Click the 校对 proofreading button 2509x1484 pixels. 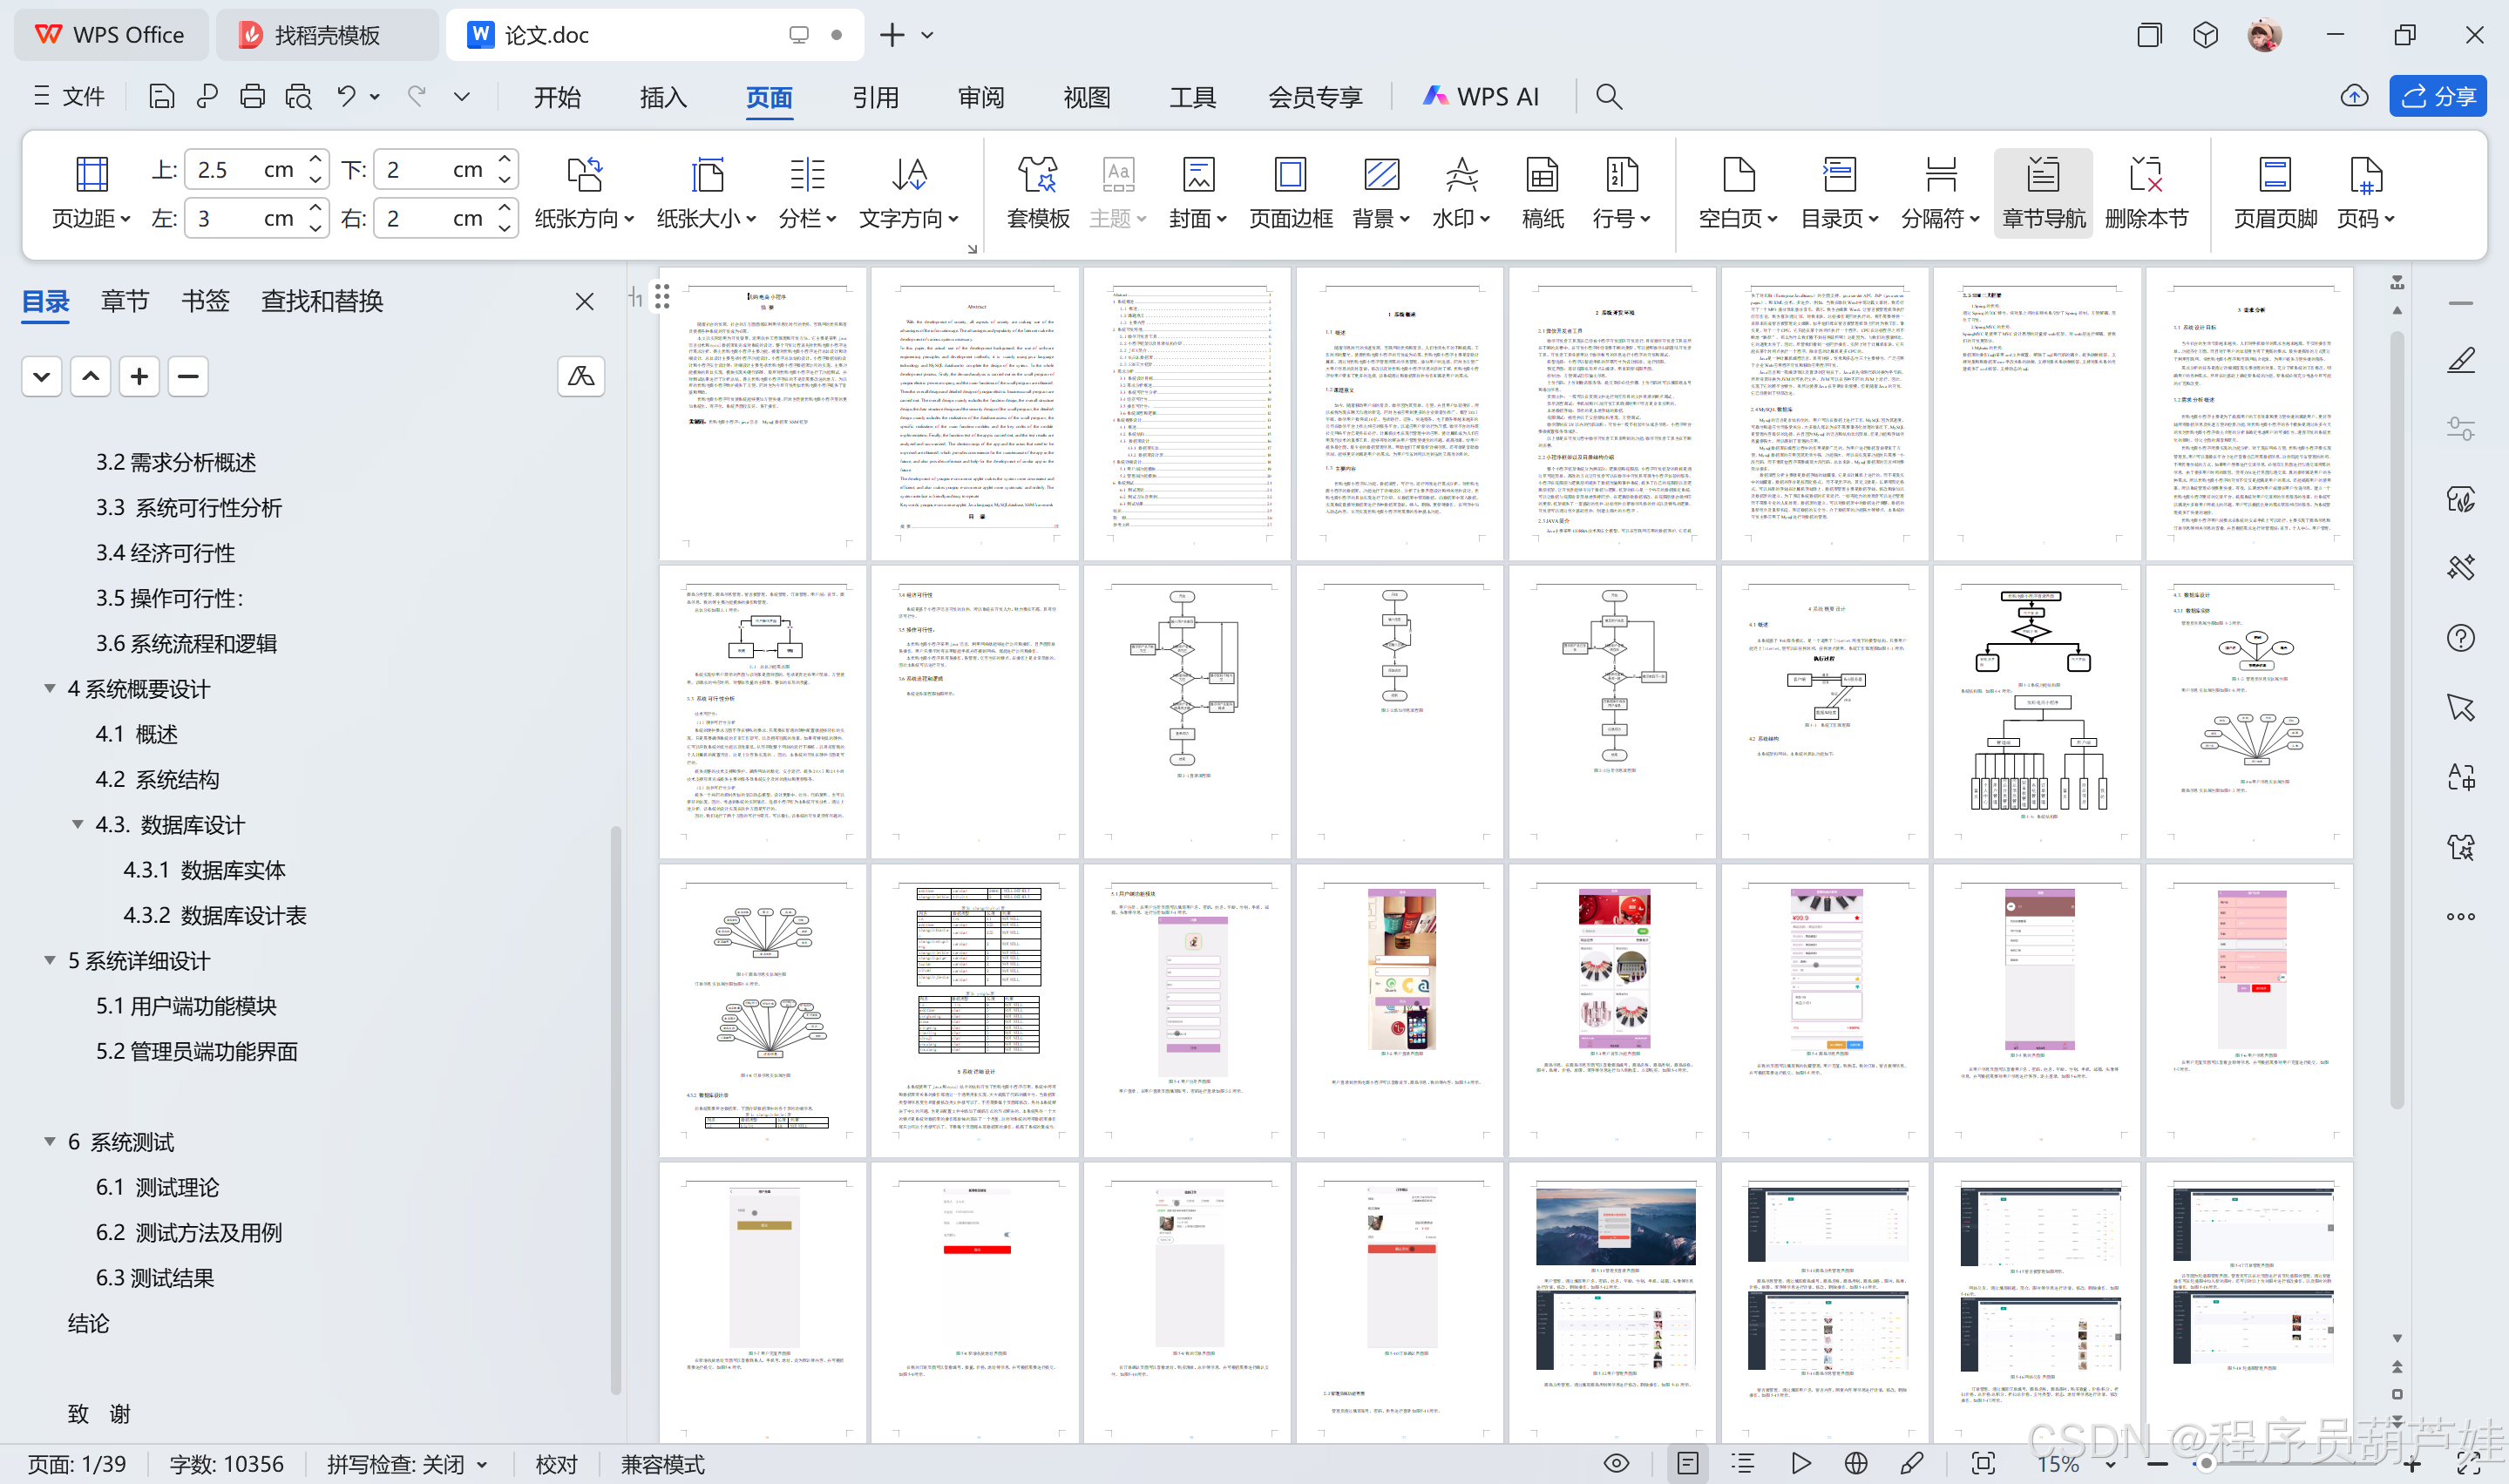pos(556,1465)
